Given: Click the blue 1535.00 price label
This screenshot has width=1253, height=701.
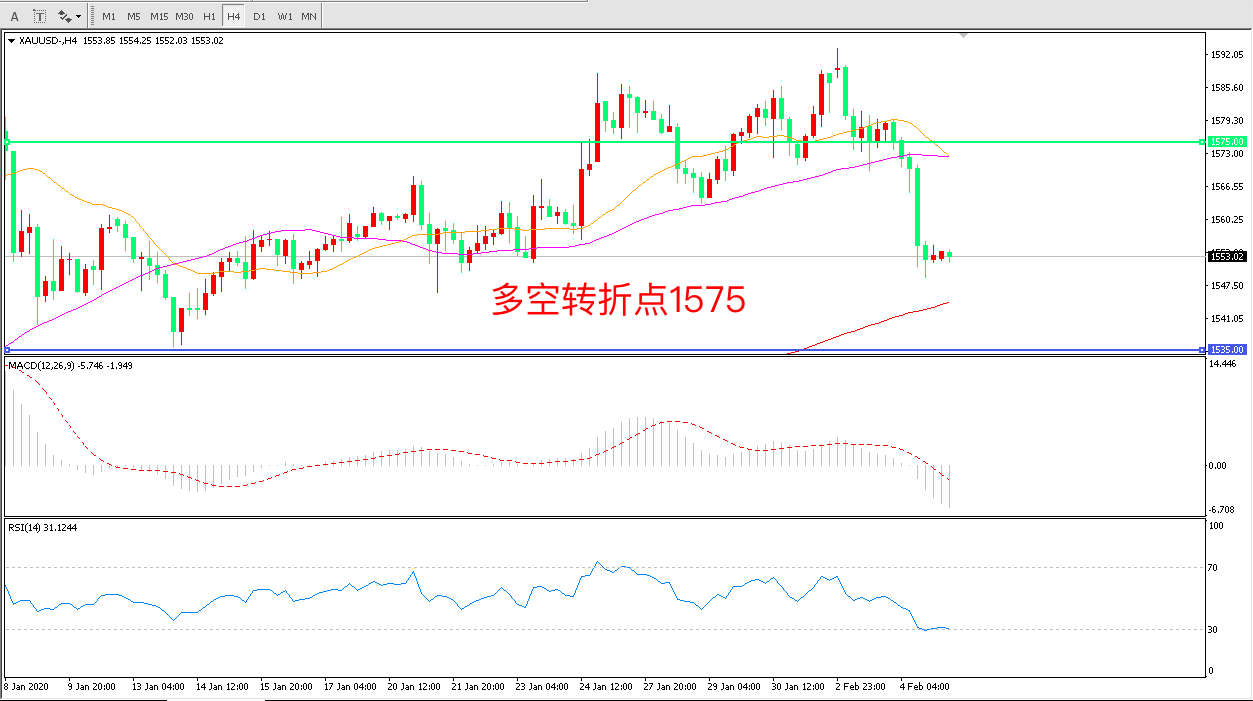Looking at the screenshot, I should 1227,349.
